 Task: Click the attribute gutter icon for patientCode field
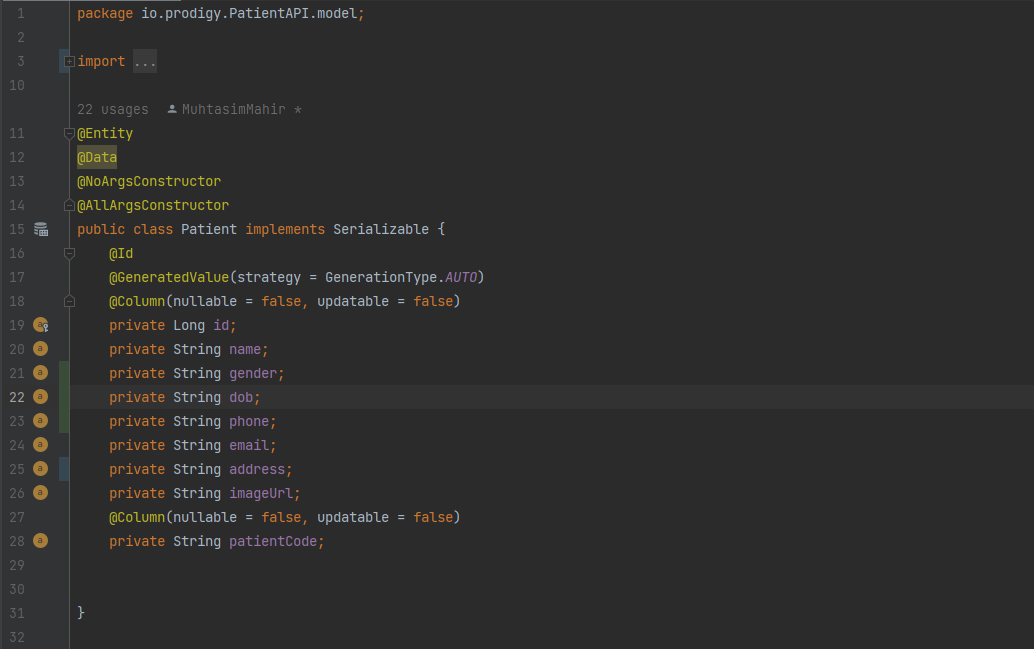(40, 541)
